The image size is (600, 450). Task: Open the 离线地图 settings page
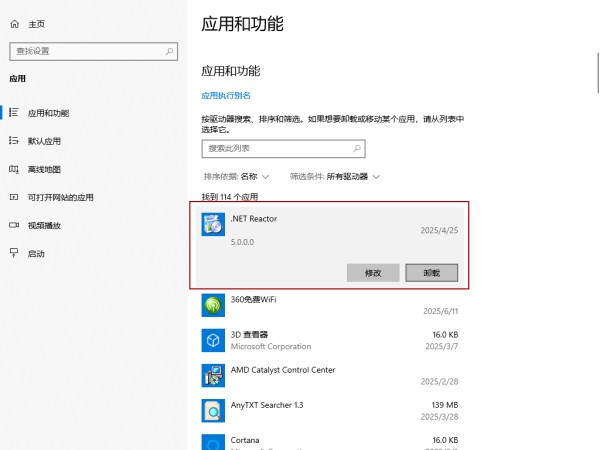coord(44,169)
